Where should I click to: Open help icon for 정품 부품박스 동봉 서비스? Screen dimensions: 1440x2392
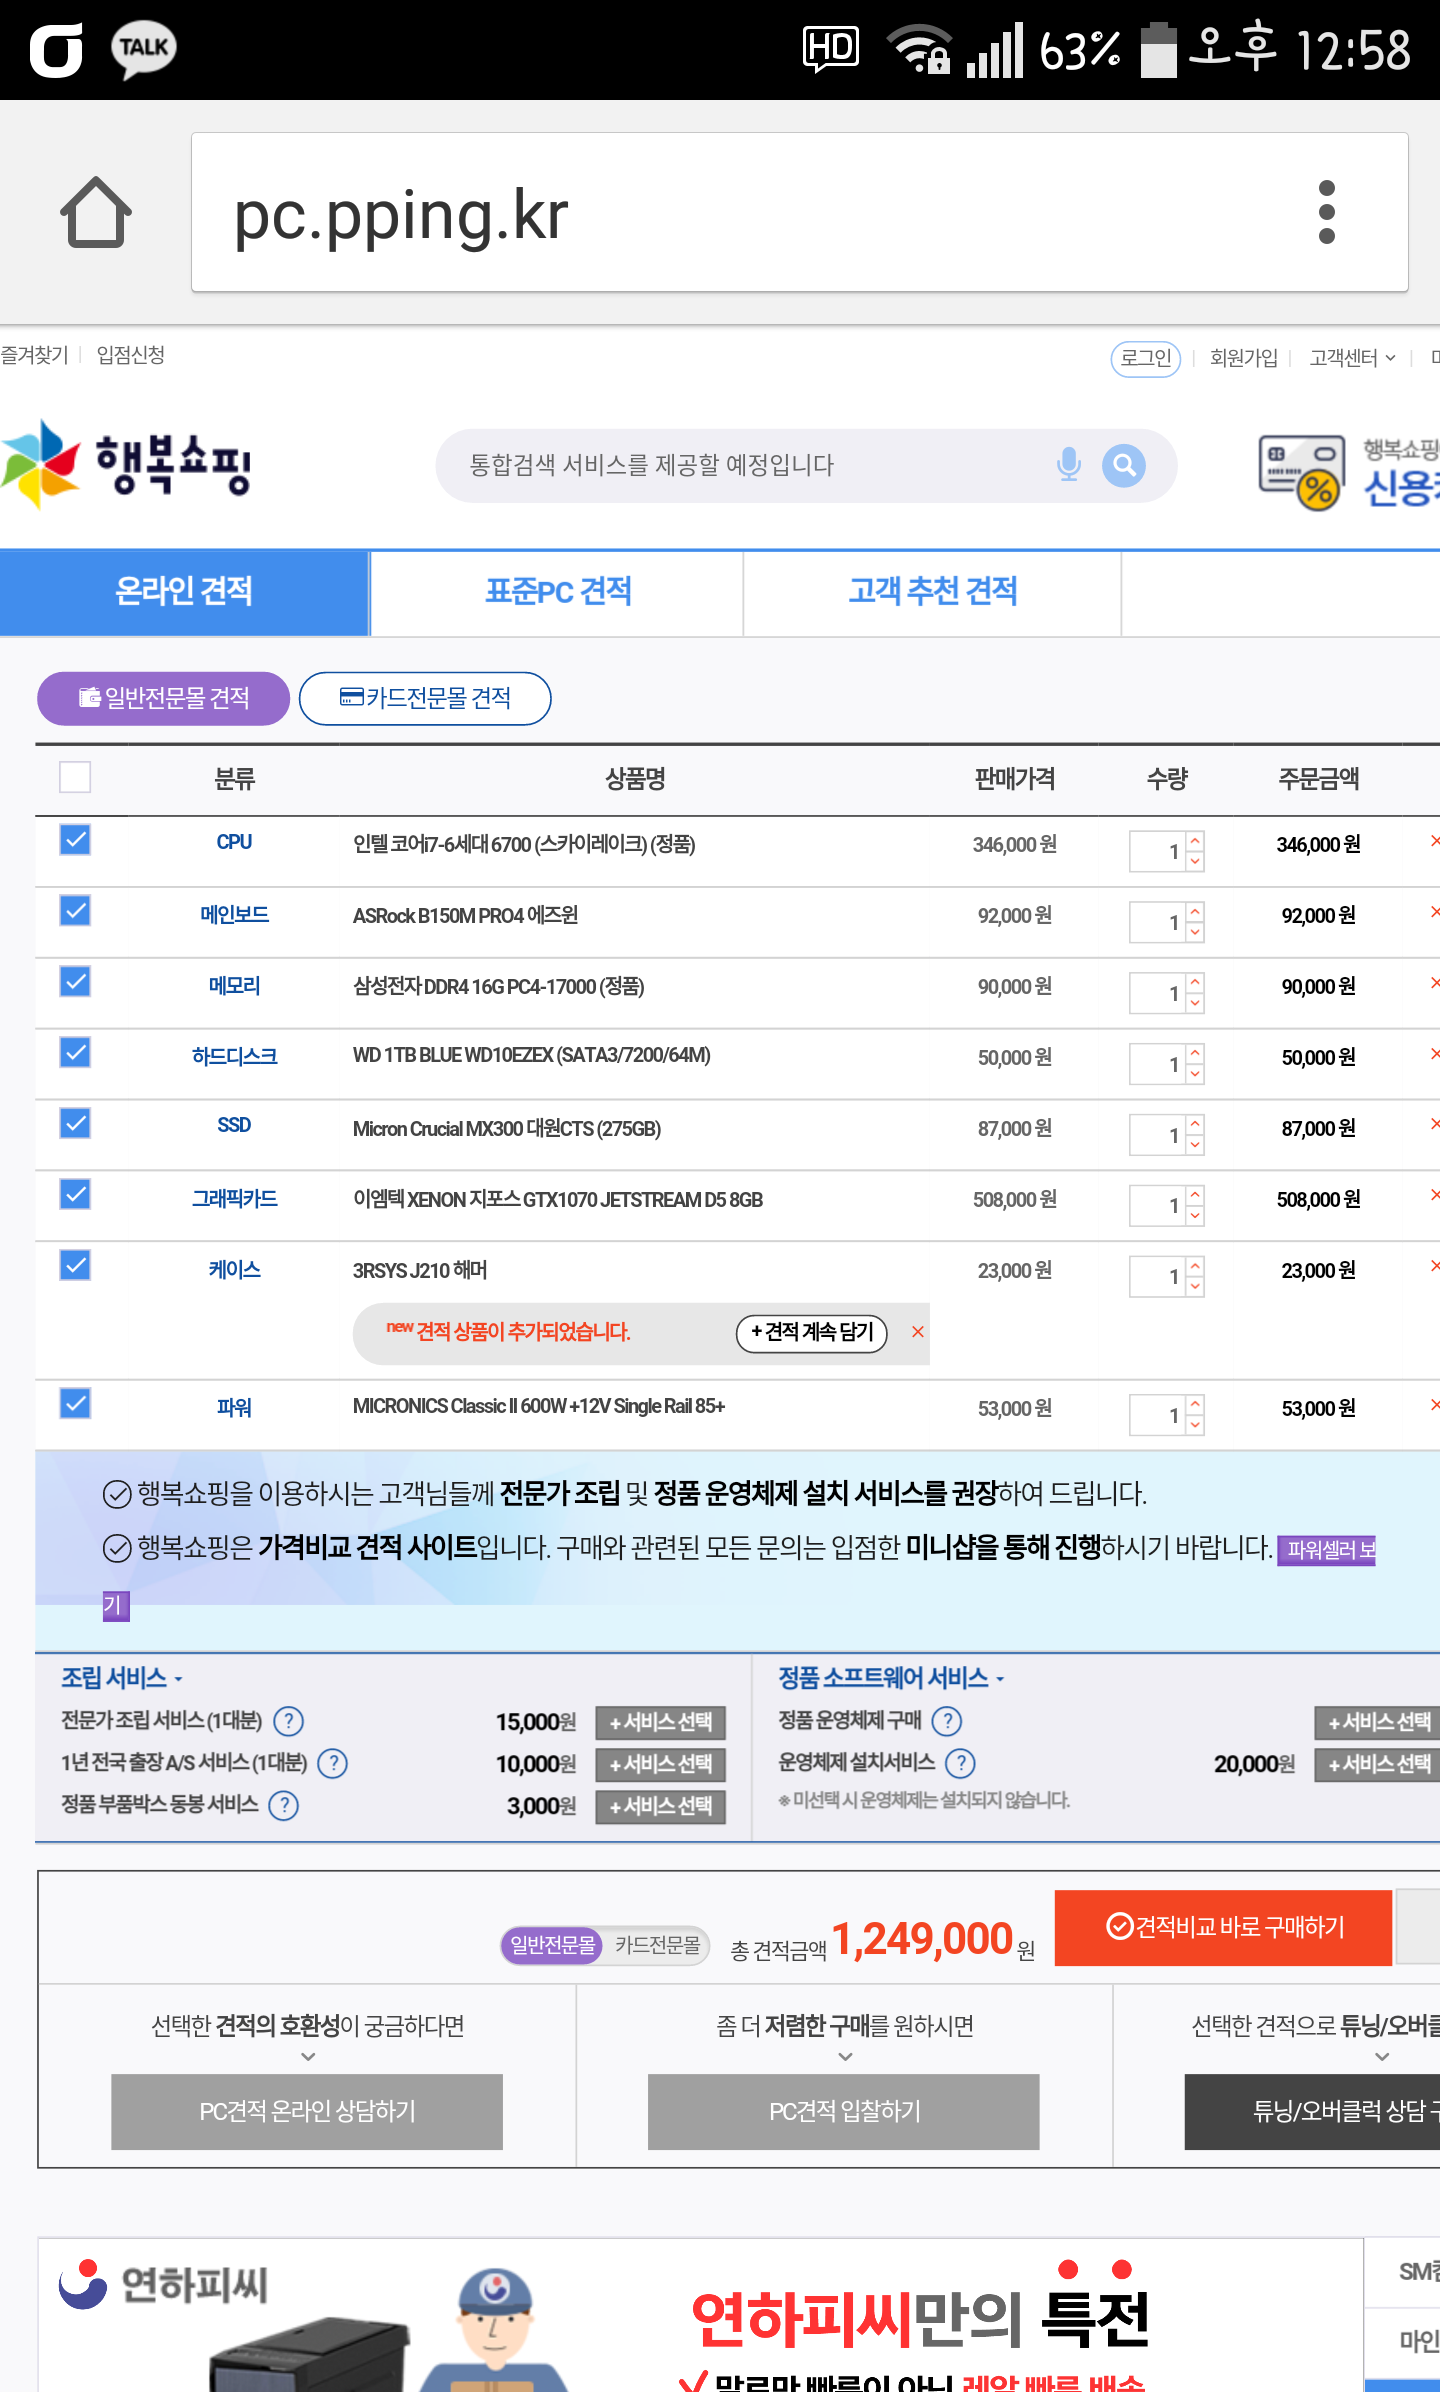(x=284, y=1805)
